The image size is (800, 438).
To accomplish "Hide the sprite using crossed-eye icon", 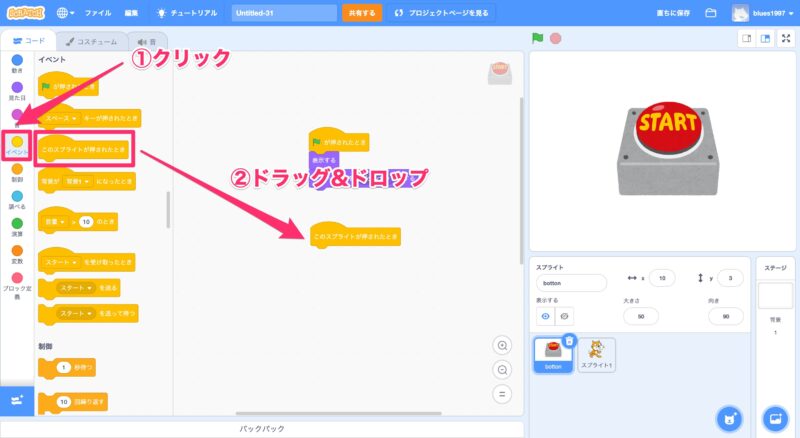I will 564,316.
